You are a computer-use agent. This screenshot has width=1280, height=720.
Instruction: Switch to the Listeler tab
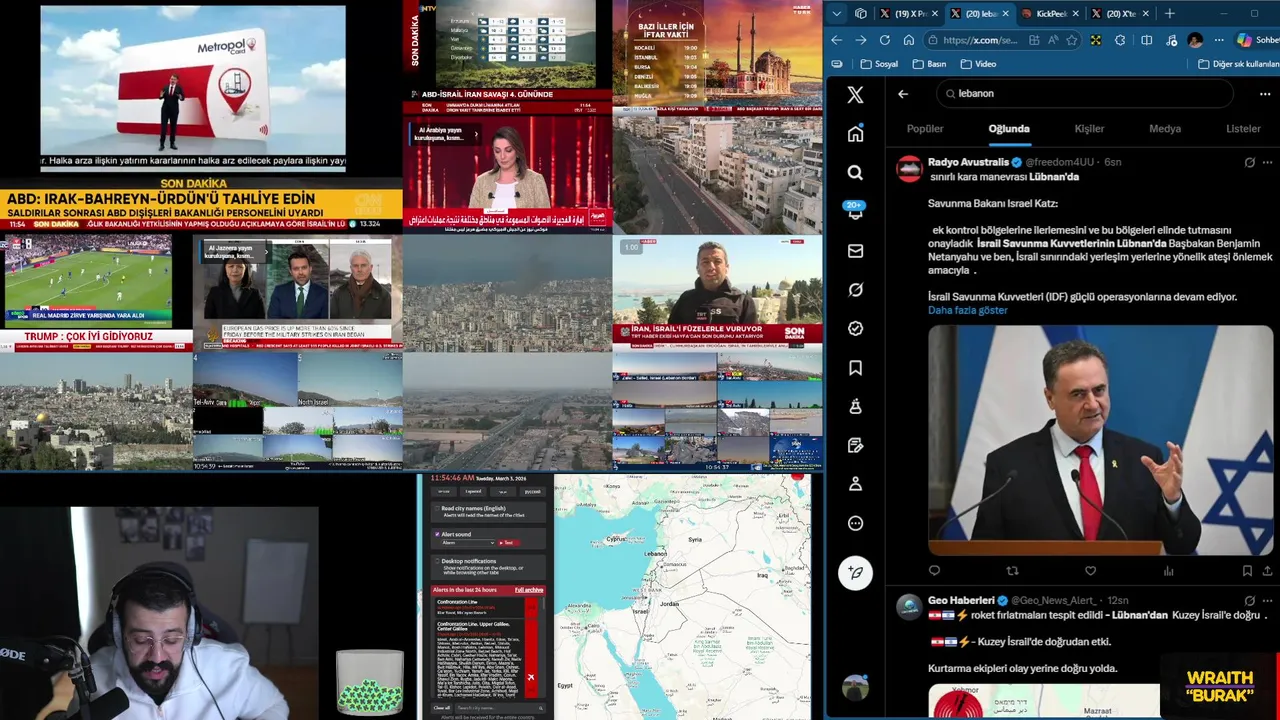coord(1244,129)
